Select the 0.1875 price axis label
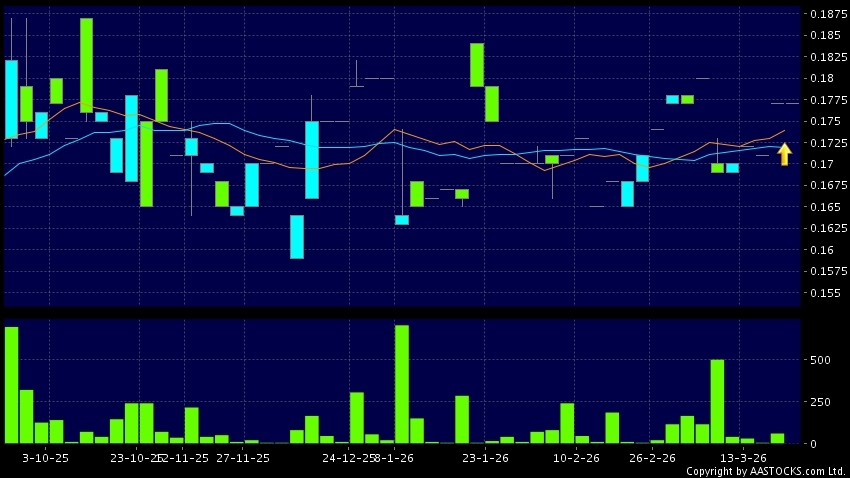 pos(826,14)
